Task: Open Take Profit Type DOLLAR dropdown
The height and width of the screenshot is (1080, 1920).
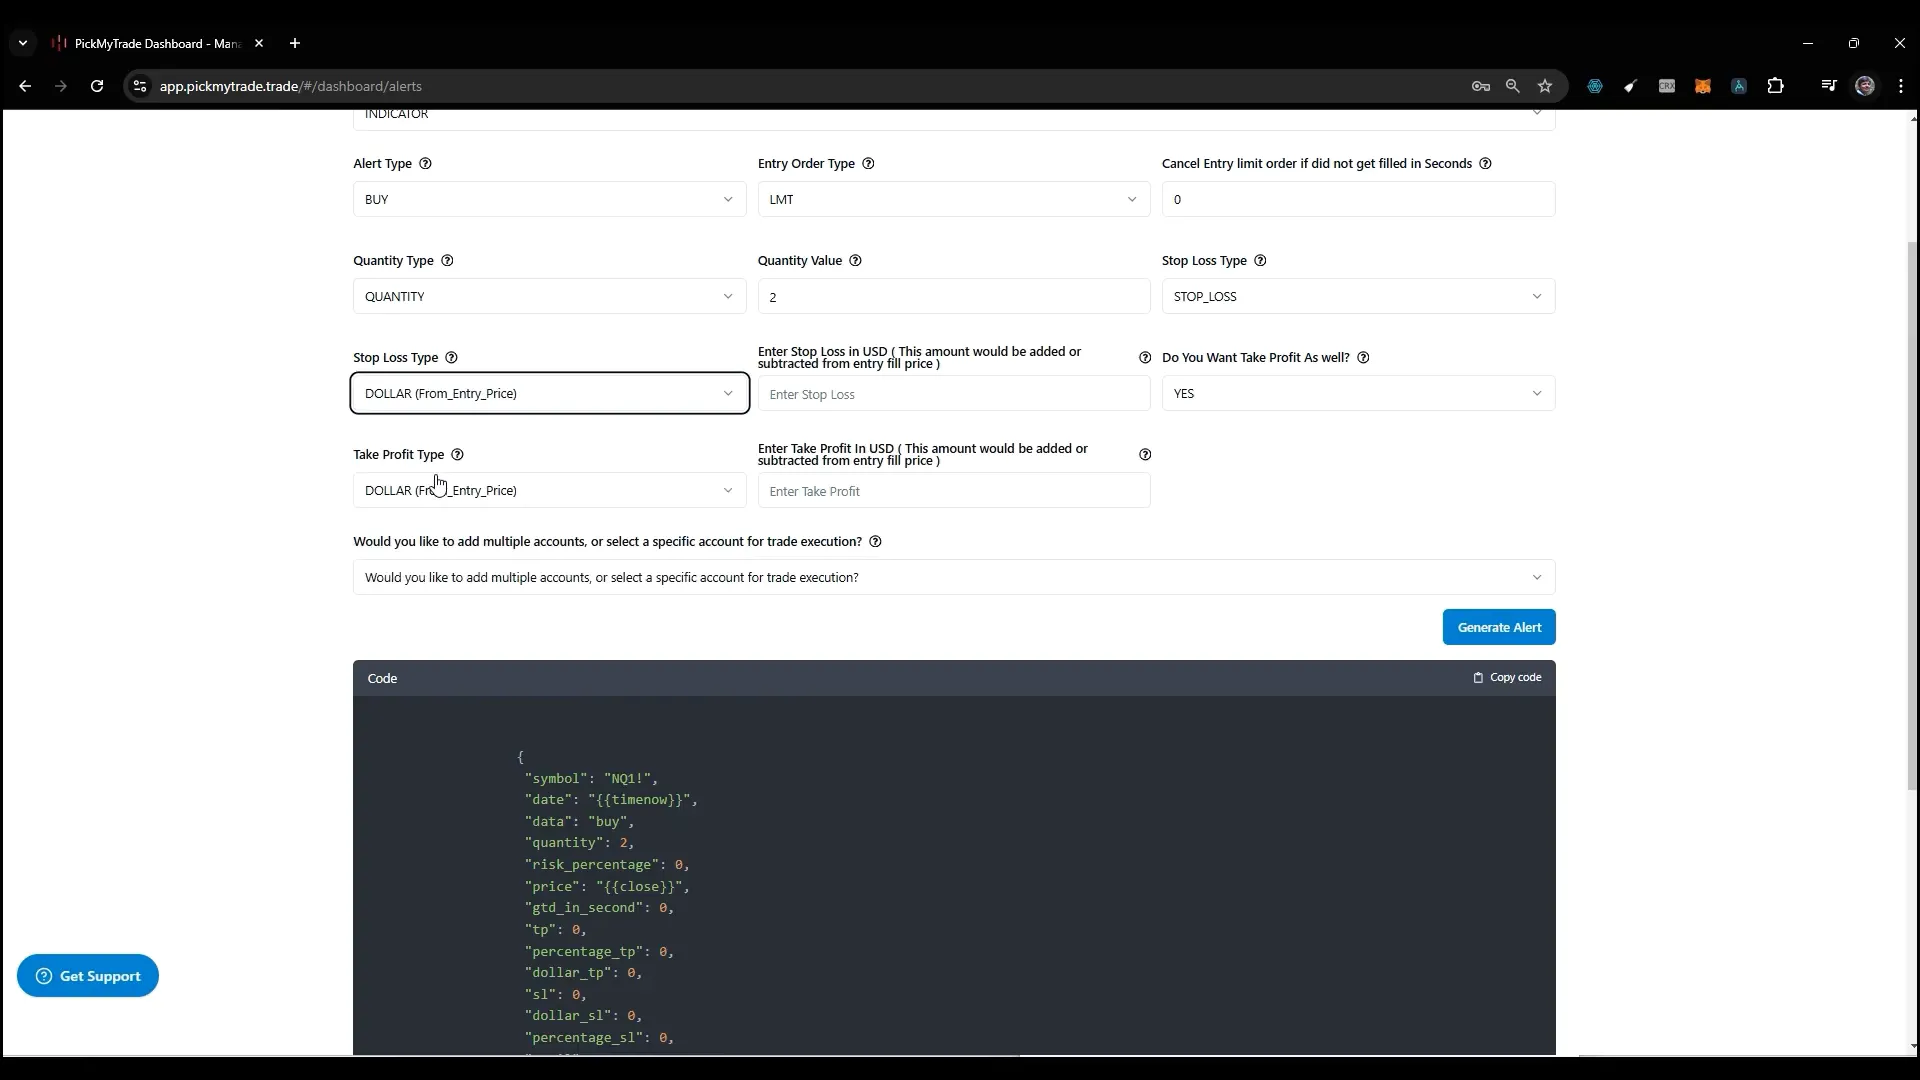Action: coord(549,490)
